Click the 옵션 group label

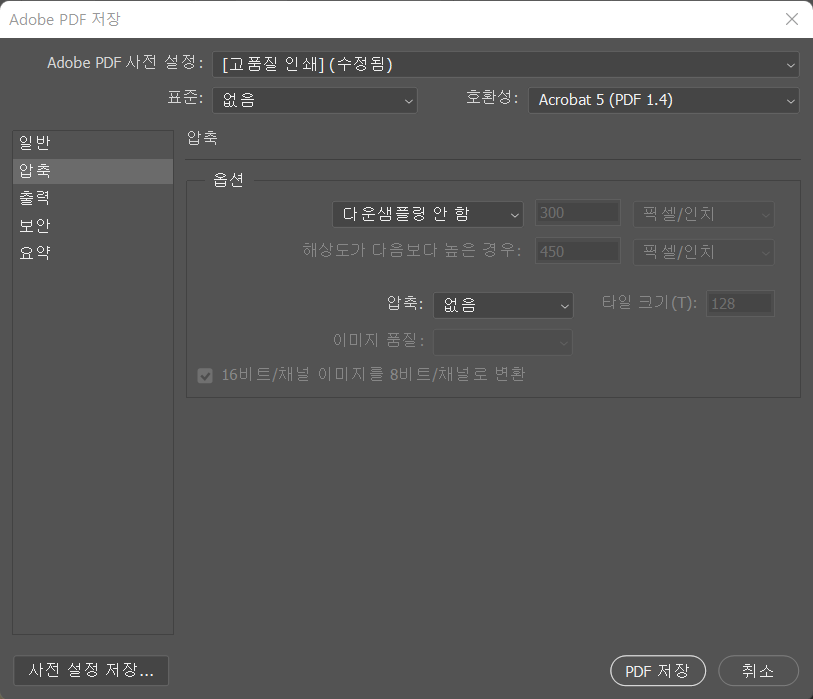[x=228, y=180]
